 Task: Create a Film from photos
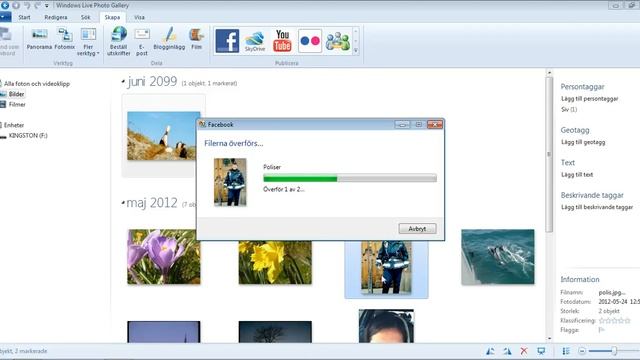pos(196,39)
